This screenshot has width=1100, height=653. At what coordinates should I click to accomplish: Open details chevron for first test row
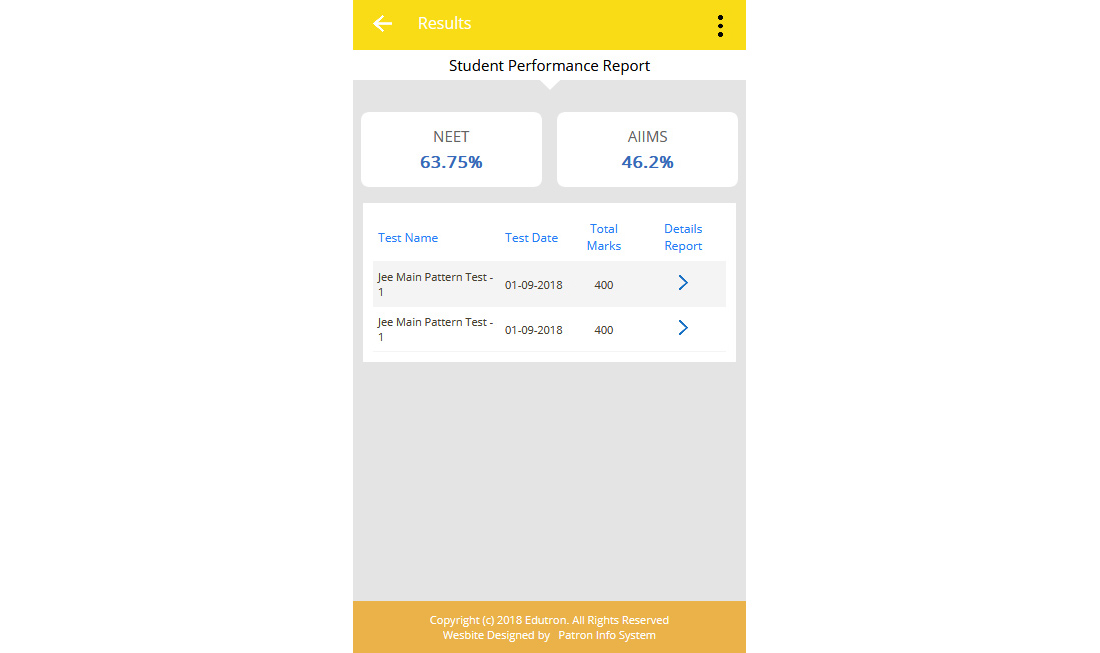click(683, 283)
